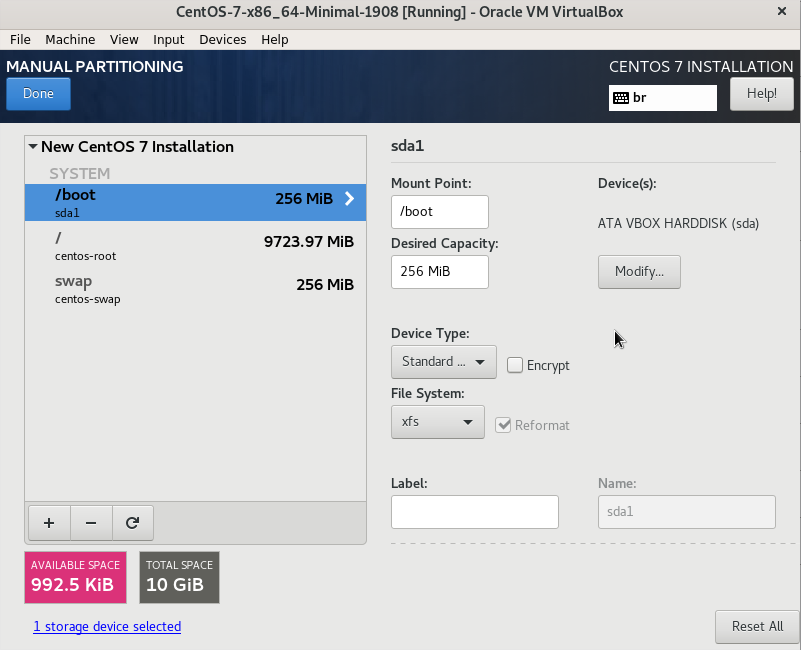Select the / centos-root partition row

click(x=196, y=246)
